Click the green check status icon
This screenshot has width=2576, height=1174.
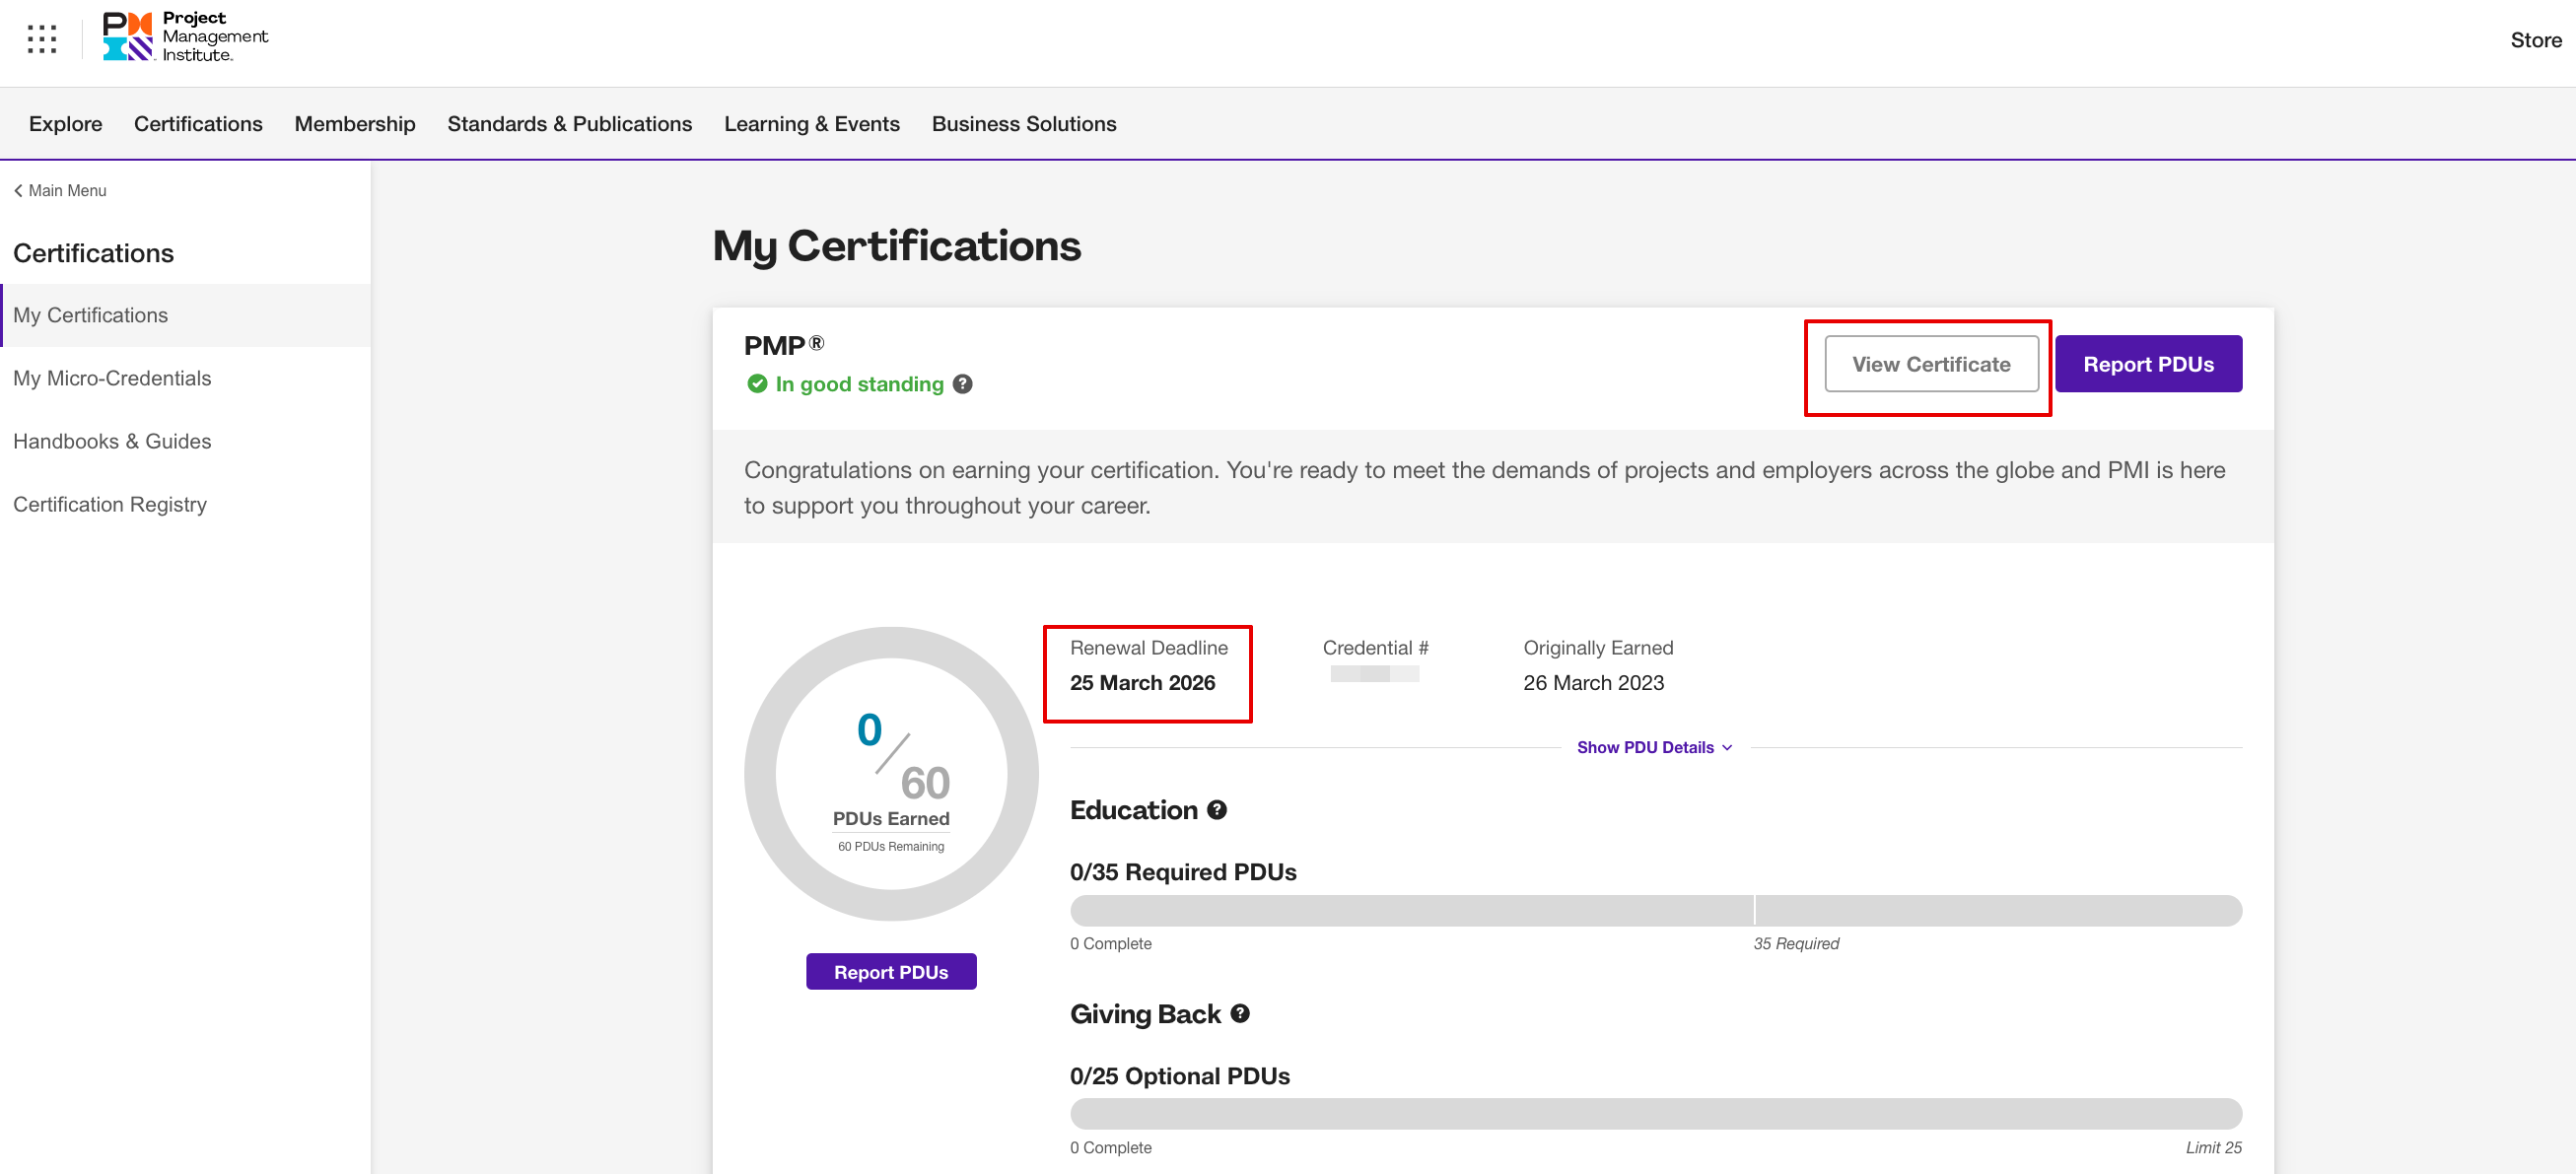757,384
